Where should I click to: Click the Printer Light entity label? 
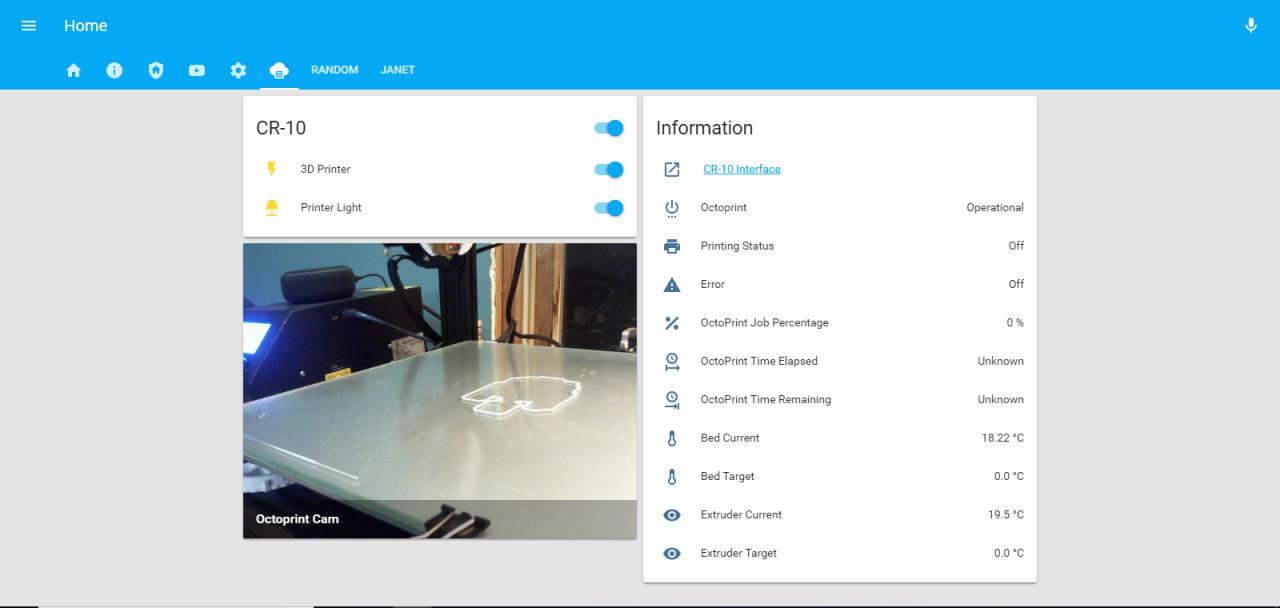[x=331, y=208]
